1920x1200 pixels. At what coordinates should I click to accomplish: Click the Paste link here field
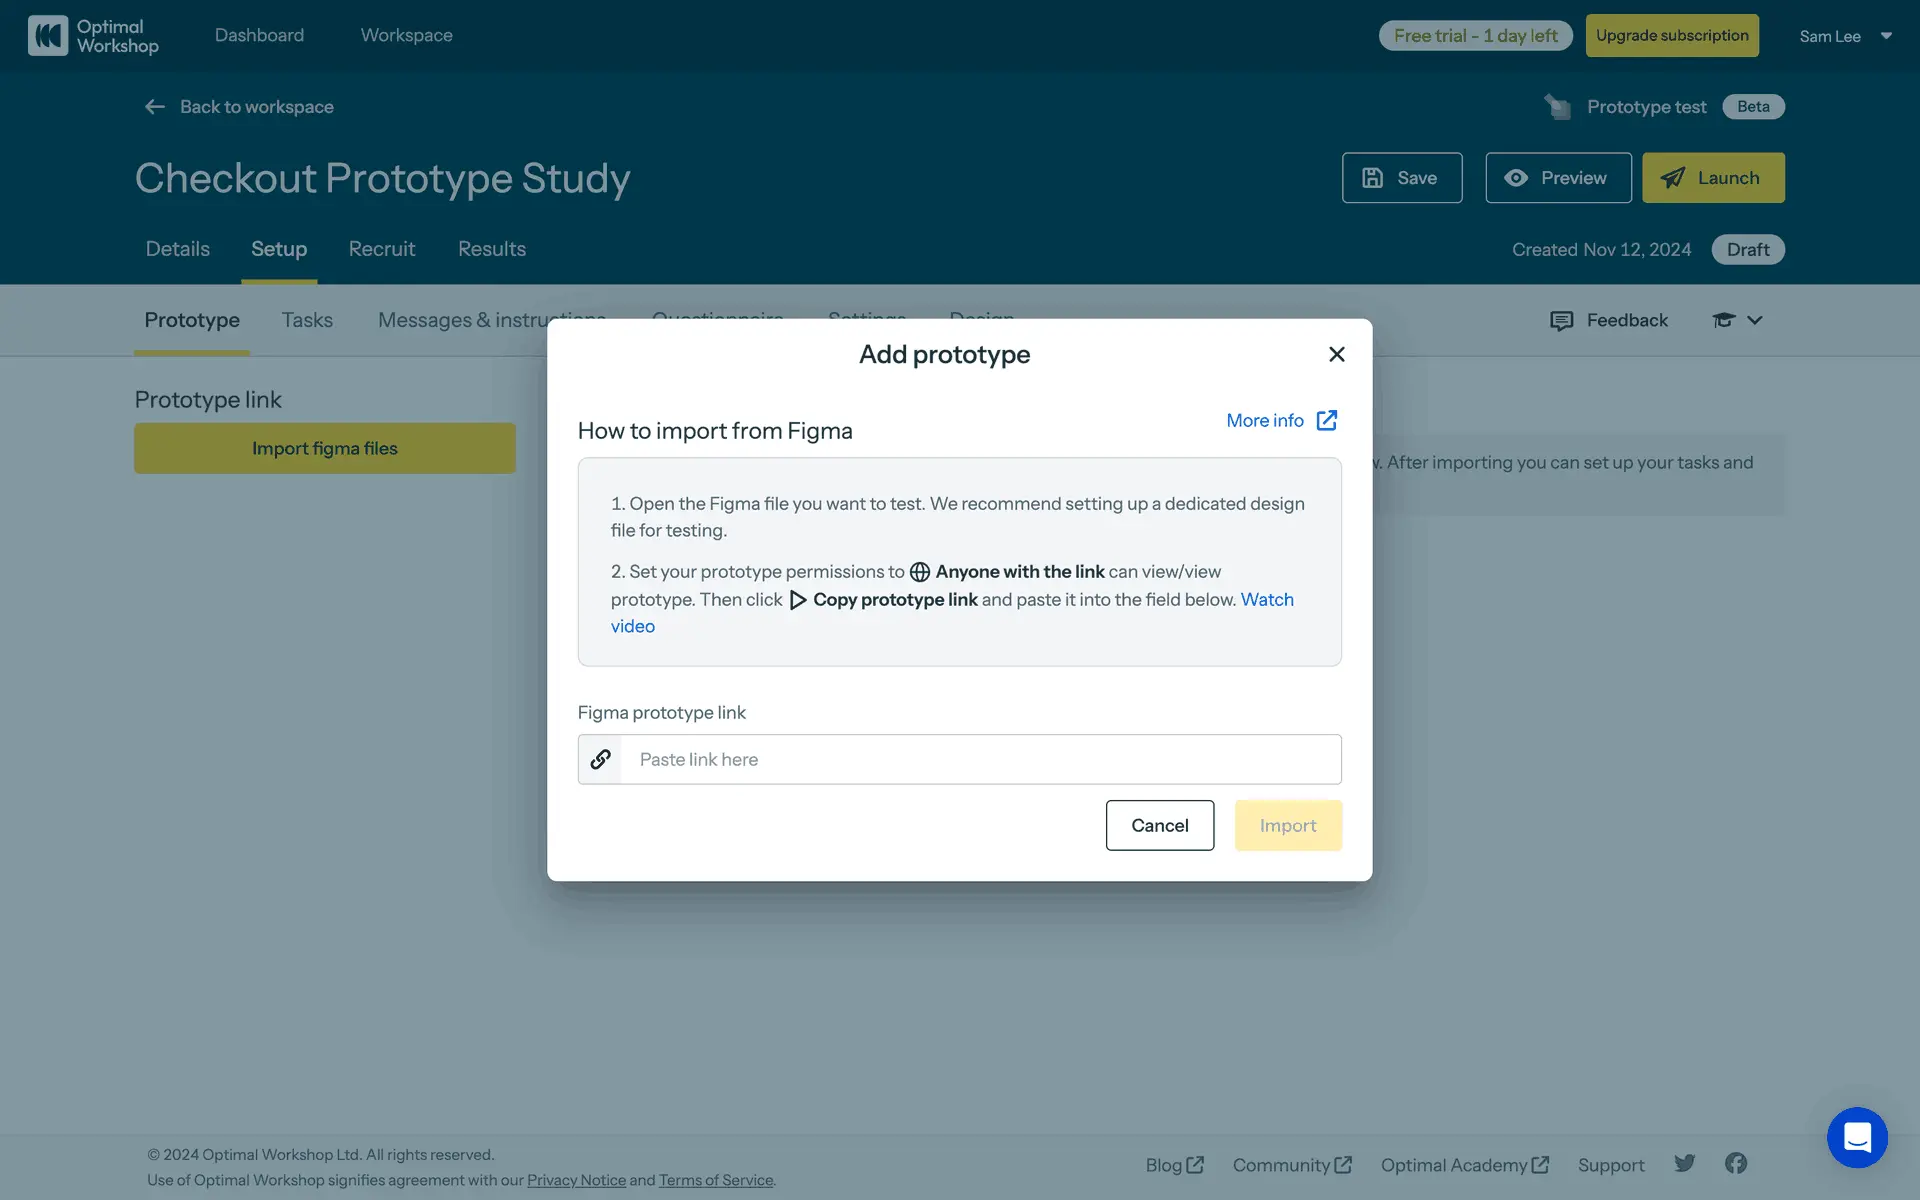(x=980, y=760)
